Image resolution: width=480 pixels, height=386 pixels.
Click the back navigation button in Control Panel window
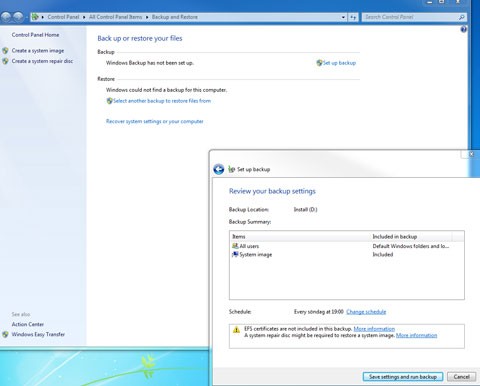click(6, 17)
